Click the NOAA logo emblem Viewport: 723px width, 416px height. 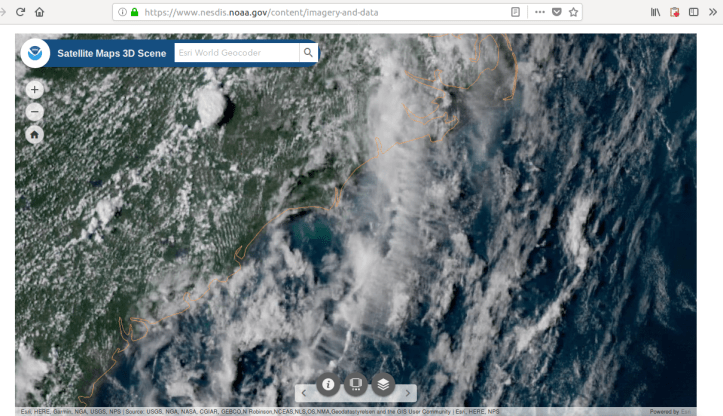34,53
